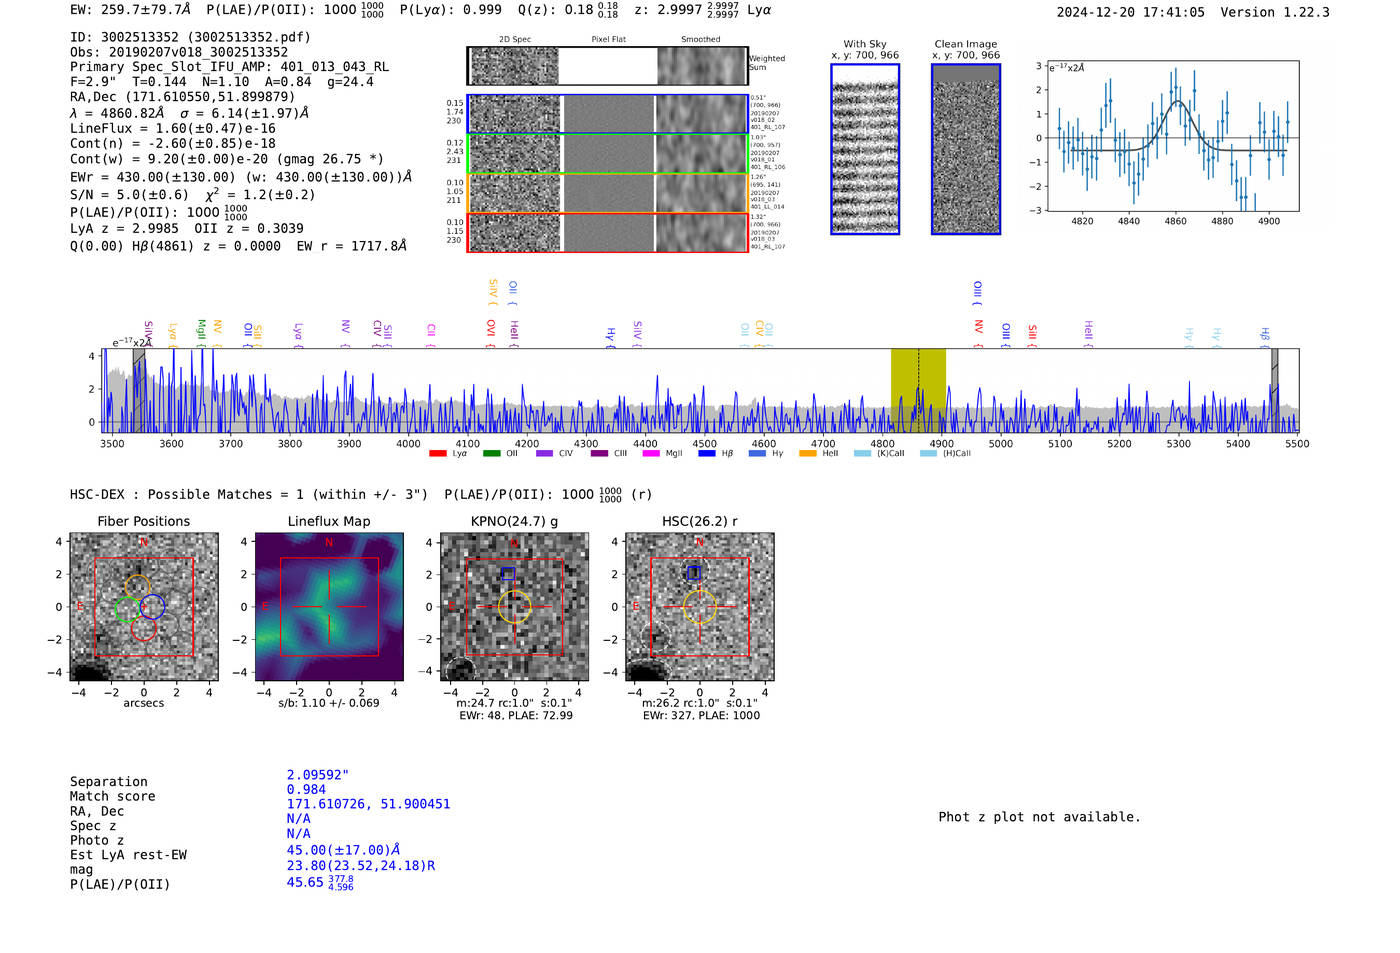Select the Primary Spec_Slot_IFU_AMP line
This screenshot has width=1400, height=953.
tap(229, 67)
